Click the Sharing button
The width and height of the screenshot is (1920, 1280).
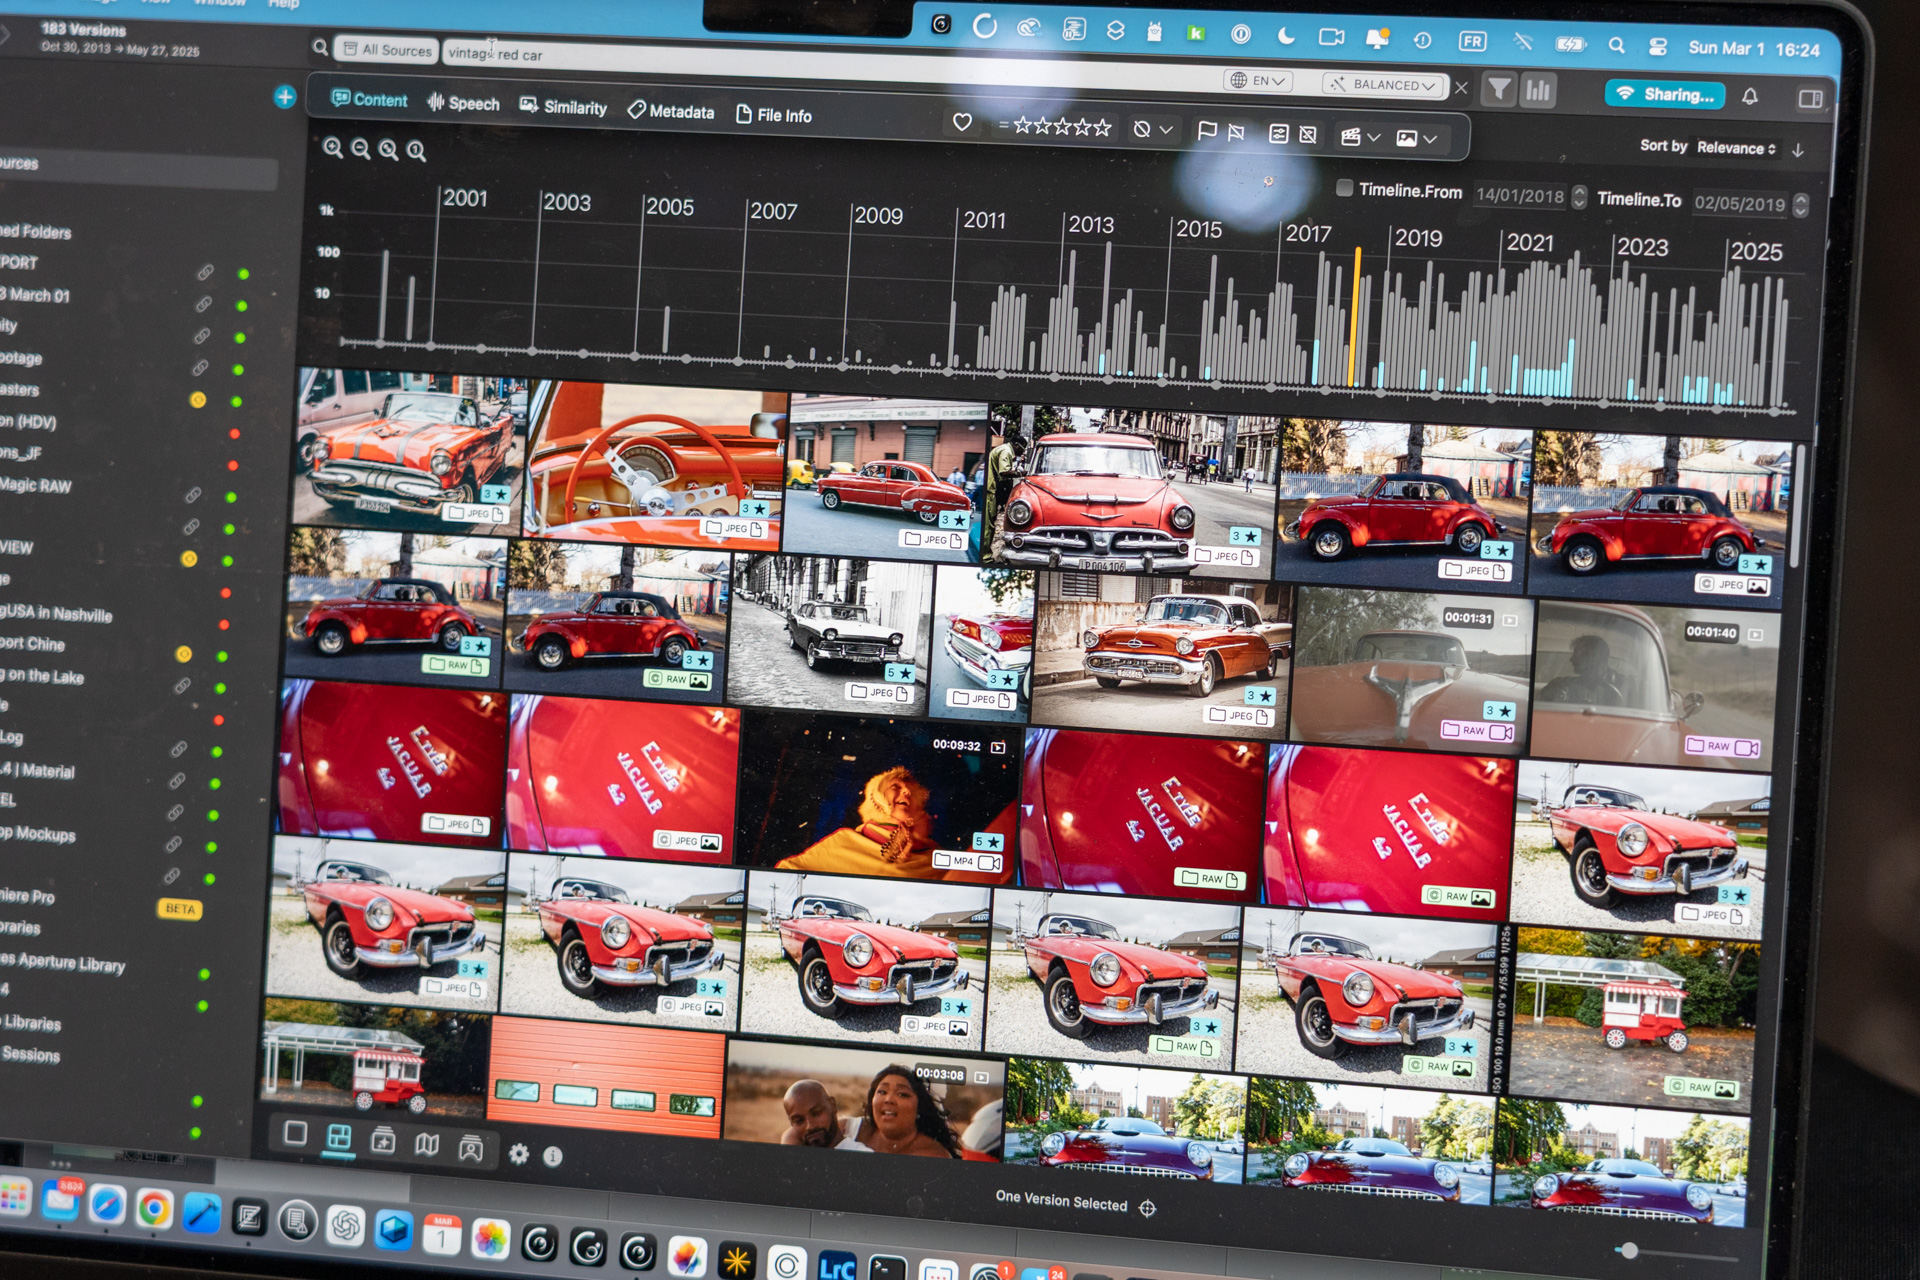click(x=1666, y=94)
